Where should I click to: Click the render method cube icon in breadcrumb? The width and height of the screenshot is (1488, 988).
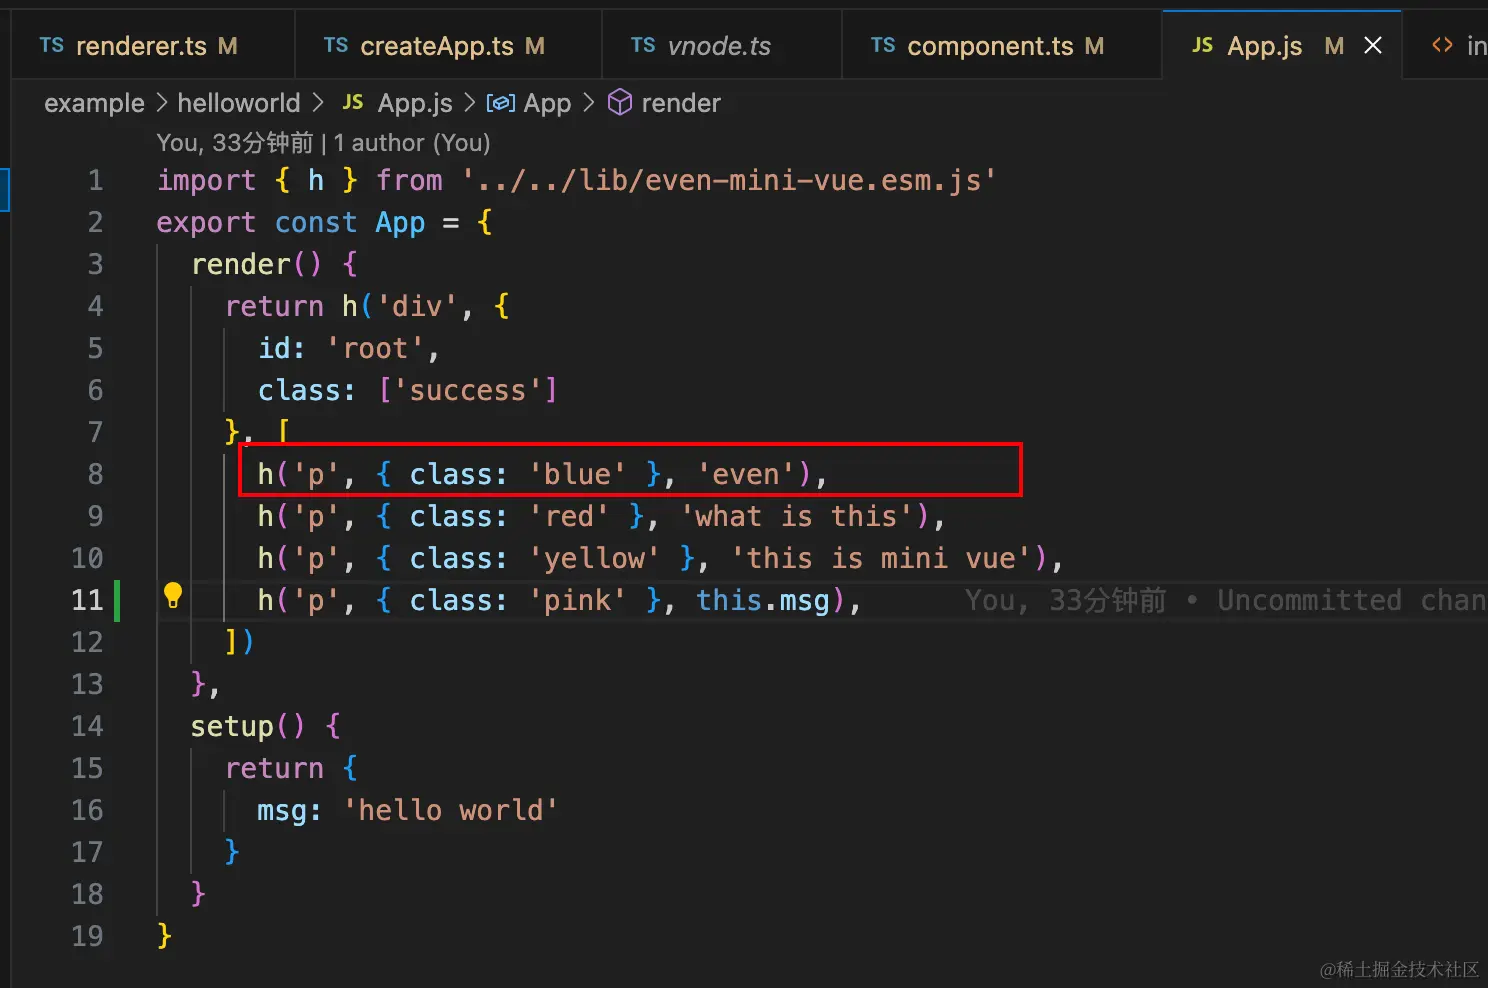pyautogui.click(x=620, y=102)
